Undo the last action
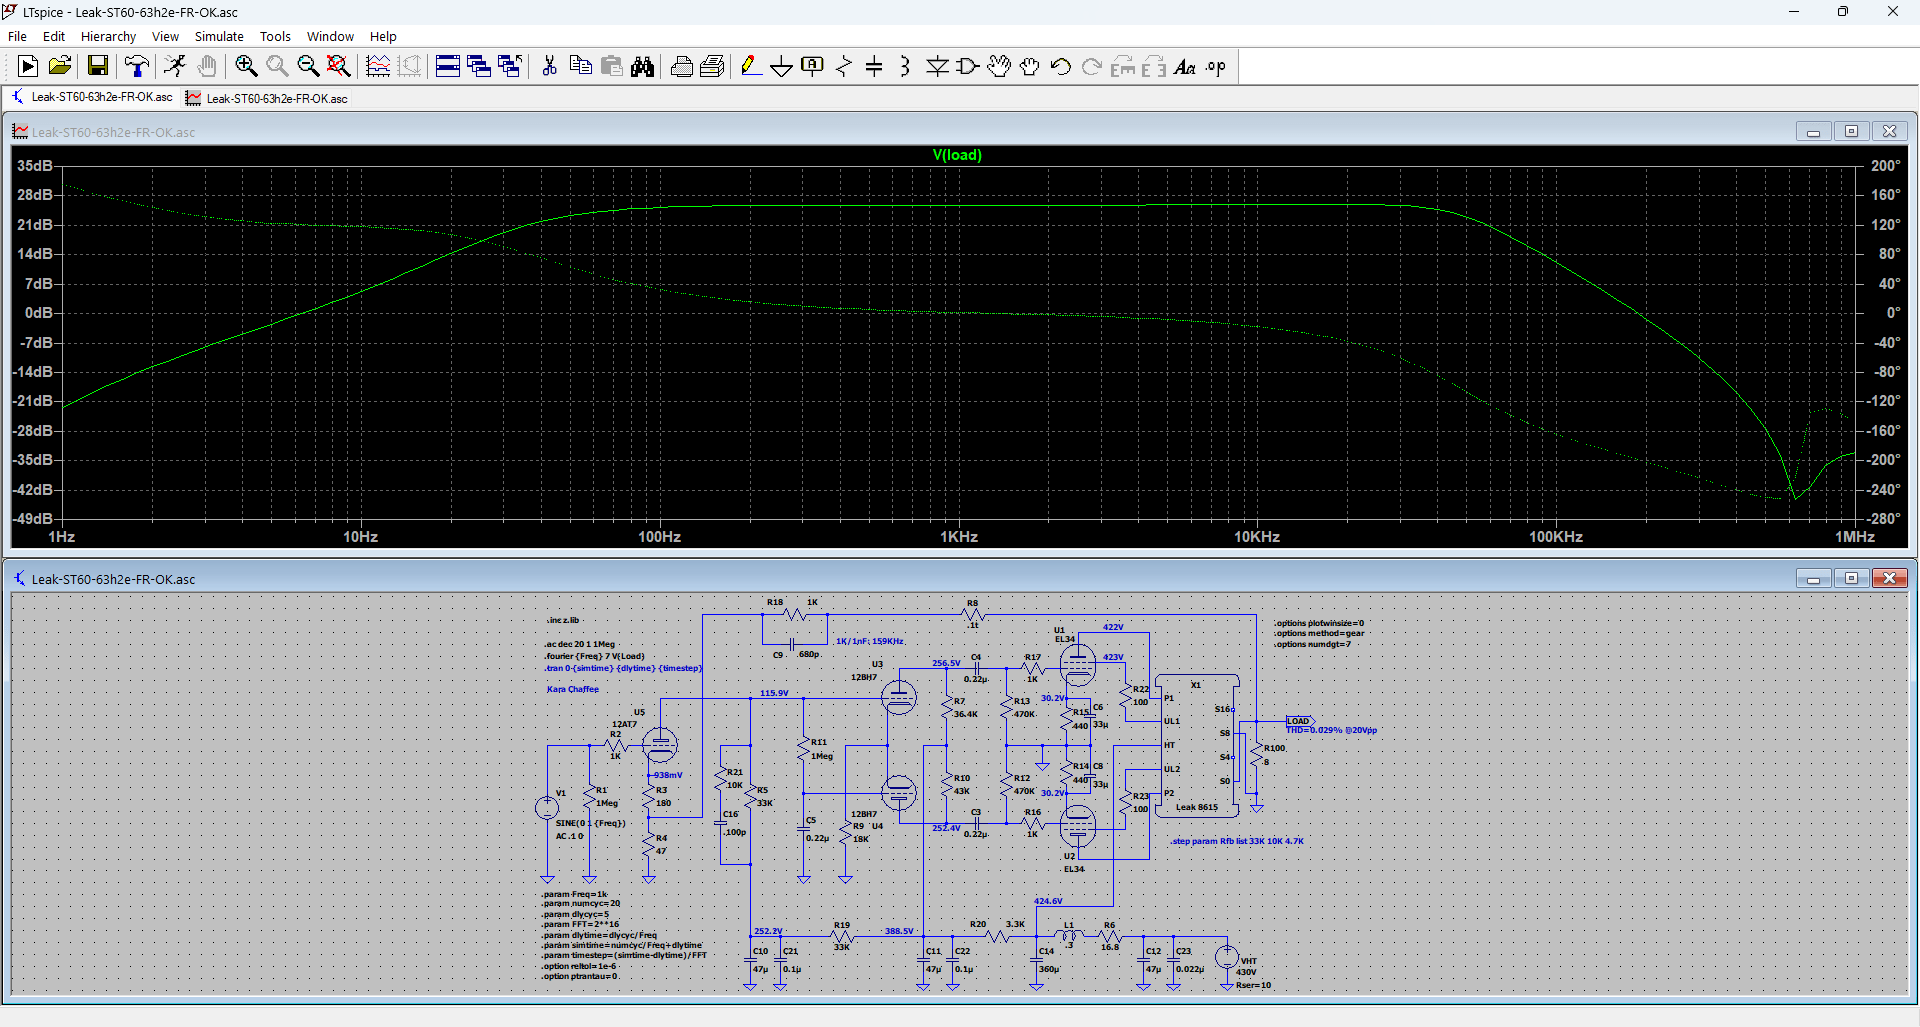 coord(1061,66)
